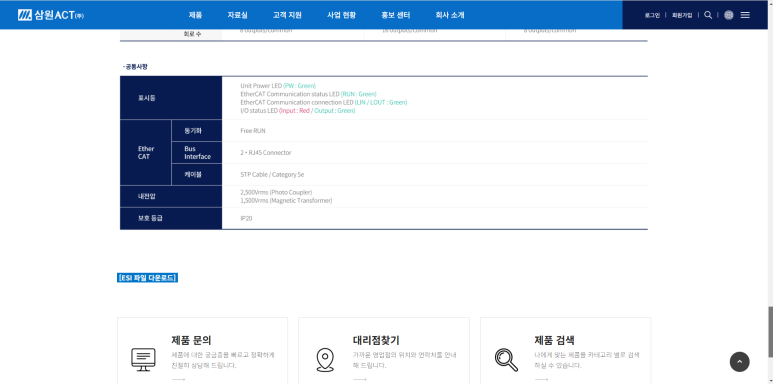Screen dimensions: 773x384
Task: Open the 자료실 menu
Action: [x=237, y=15]
